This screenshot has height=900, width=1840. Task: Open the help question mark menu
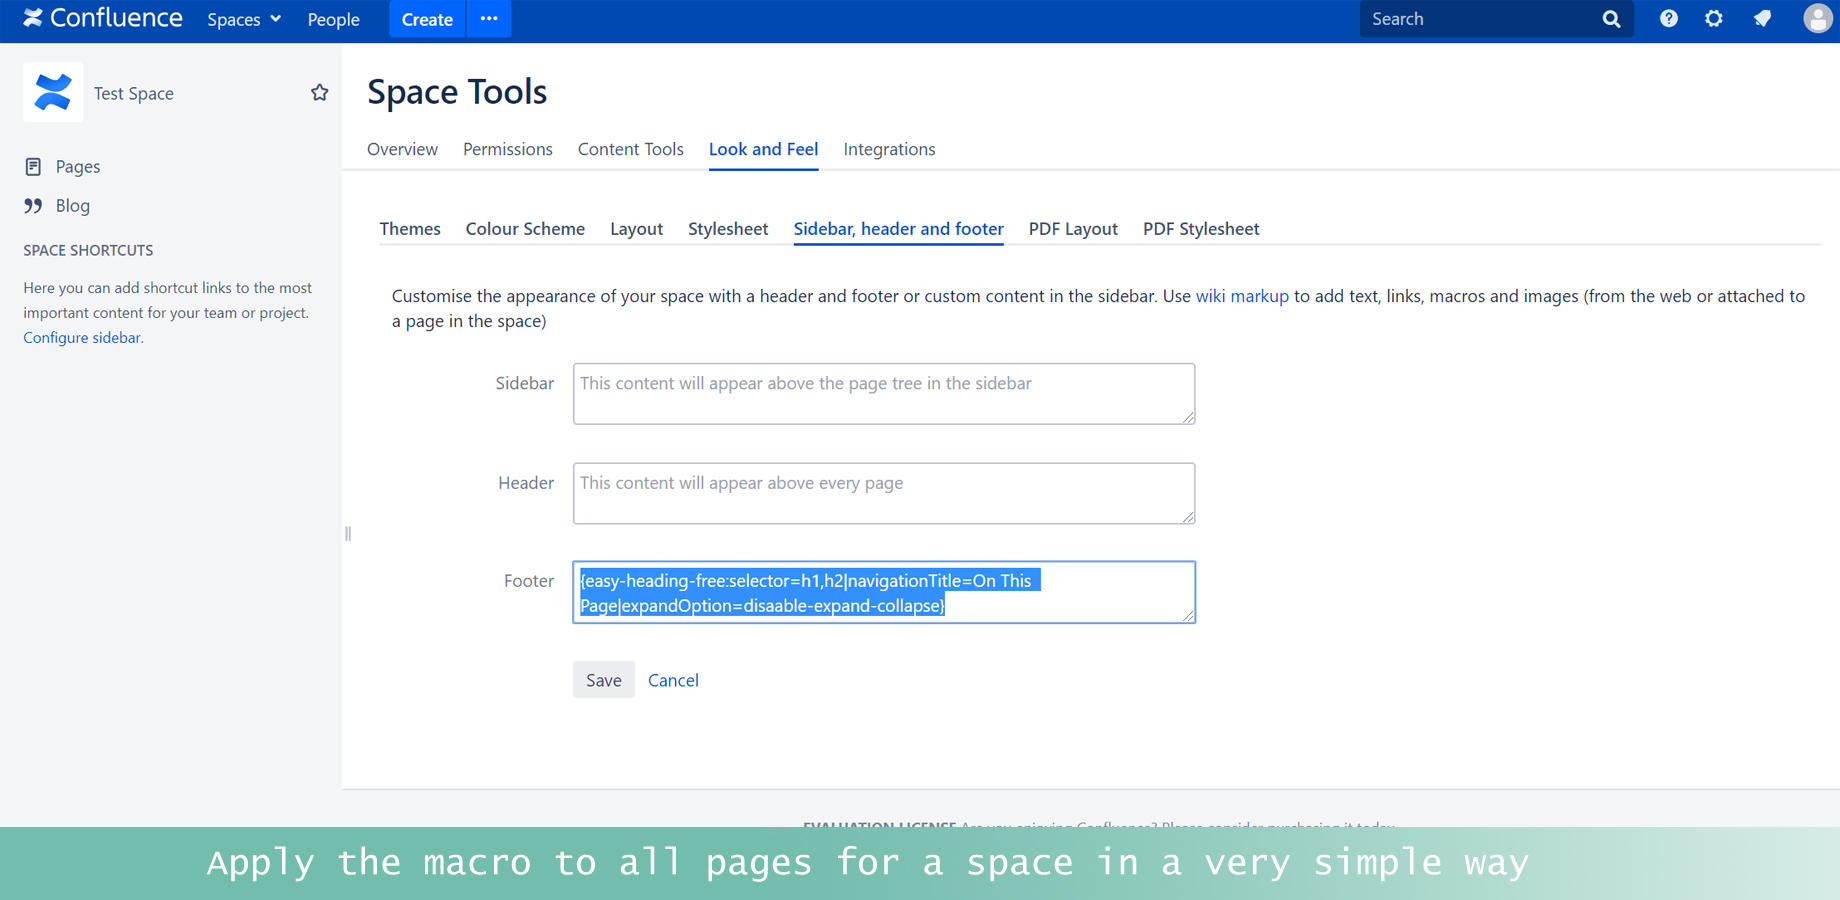(1668, 19)
